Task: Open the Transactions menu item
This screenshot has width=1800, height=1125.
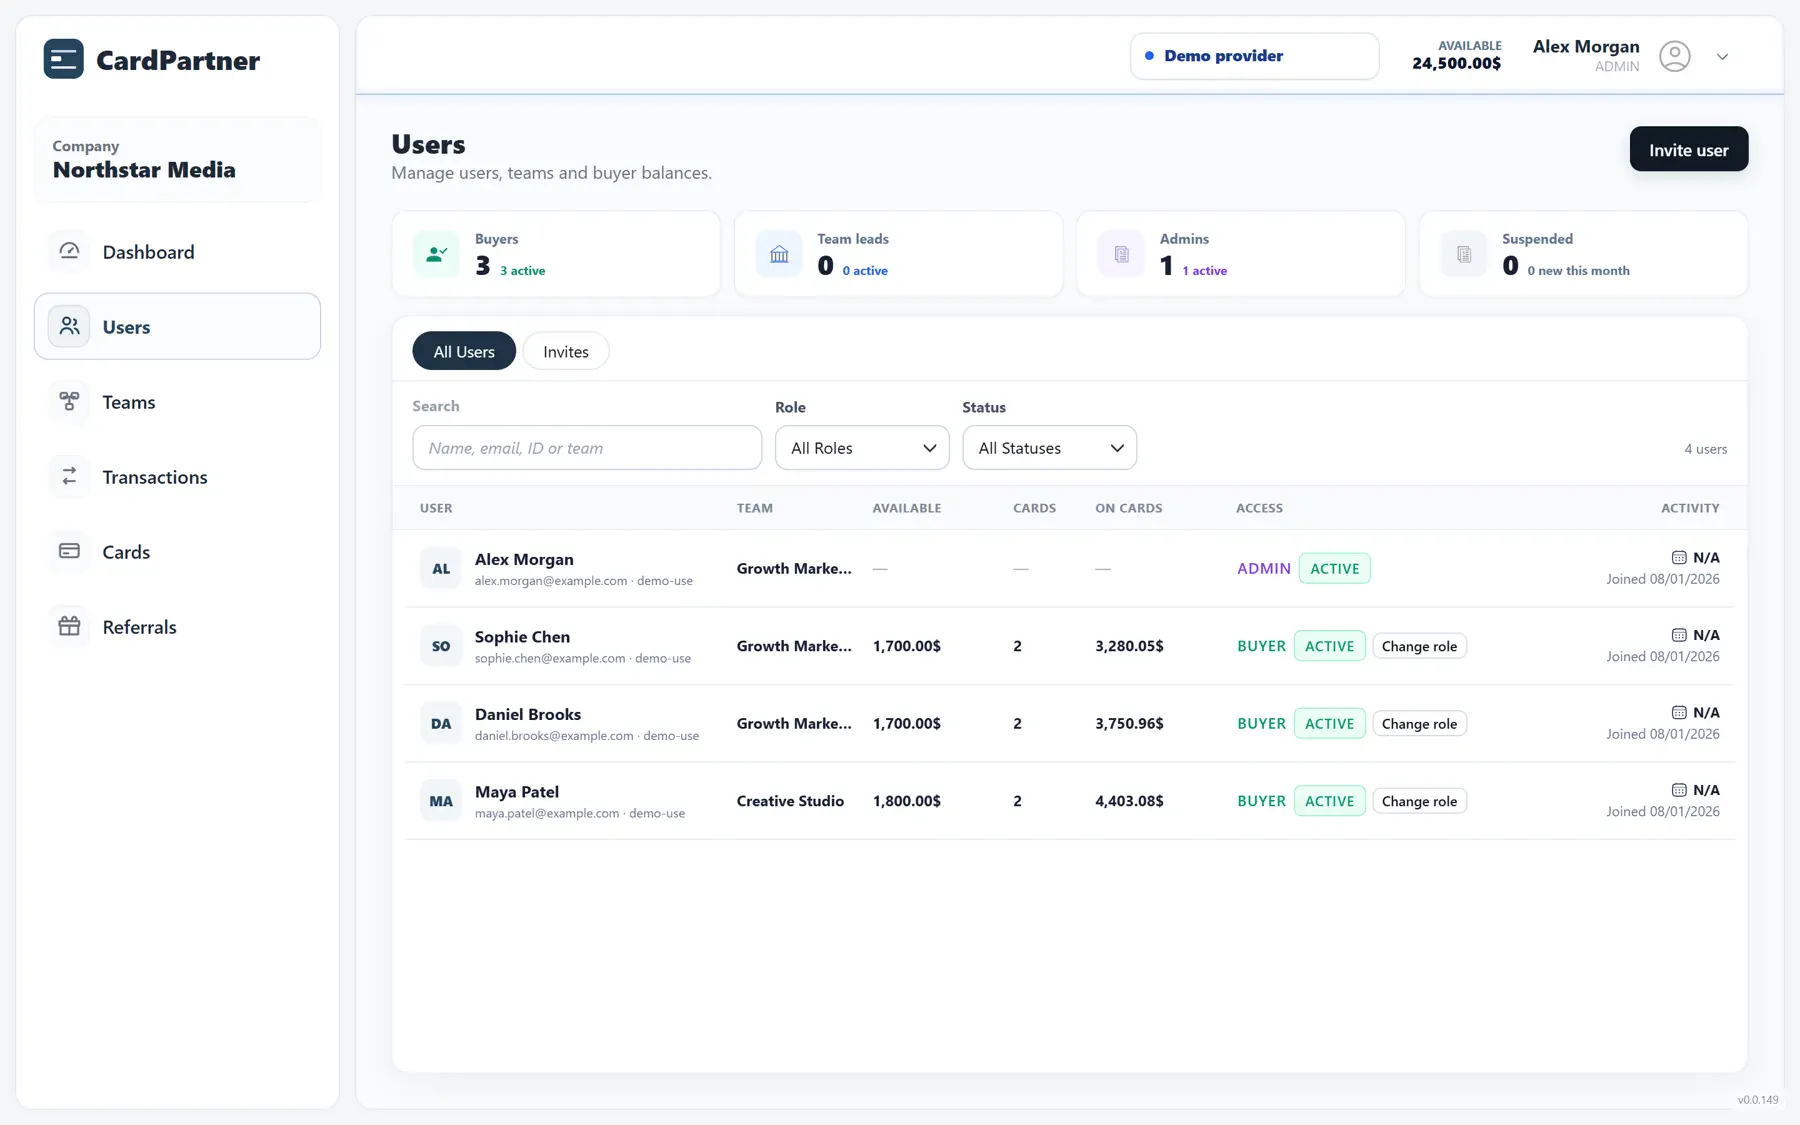Action: 177,476
